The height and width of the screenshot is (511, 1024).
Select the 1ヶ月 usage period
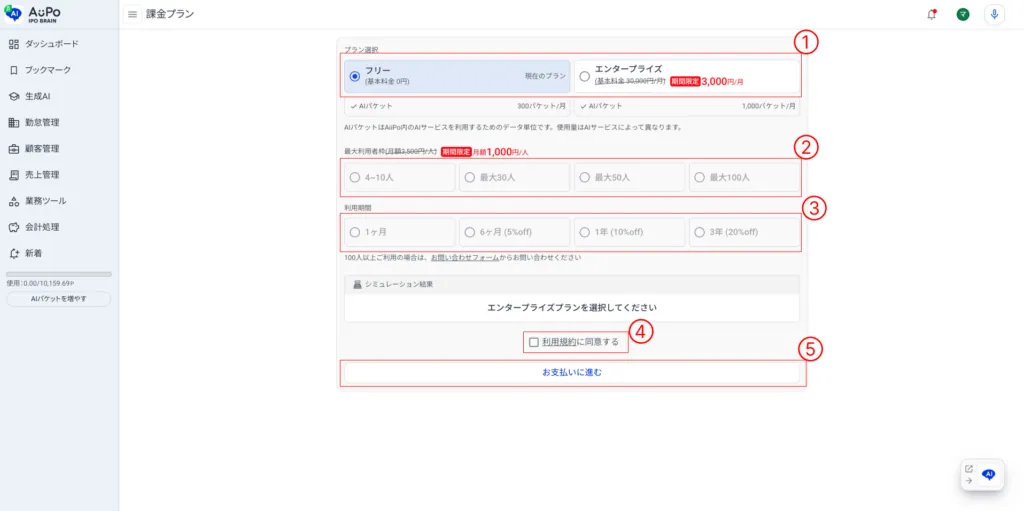tap(399, 232)
